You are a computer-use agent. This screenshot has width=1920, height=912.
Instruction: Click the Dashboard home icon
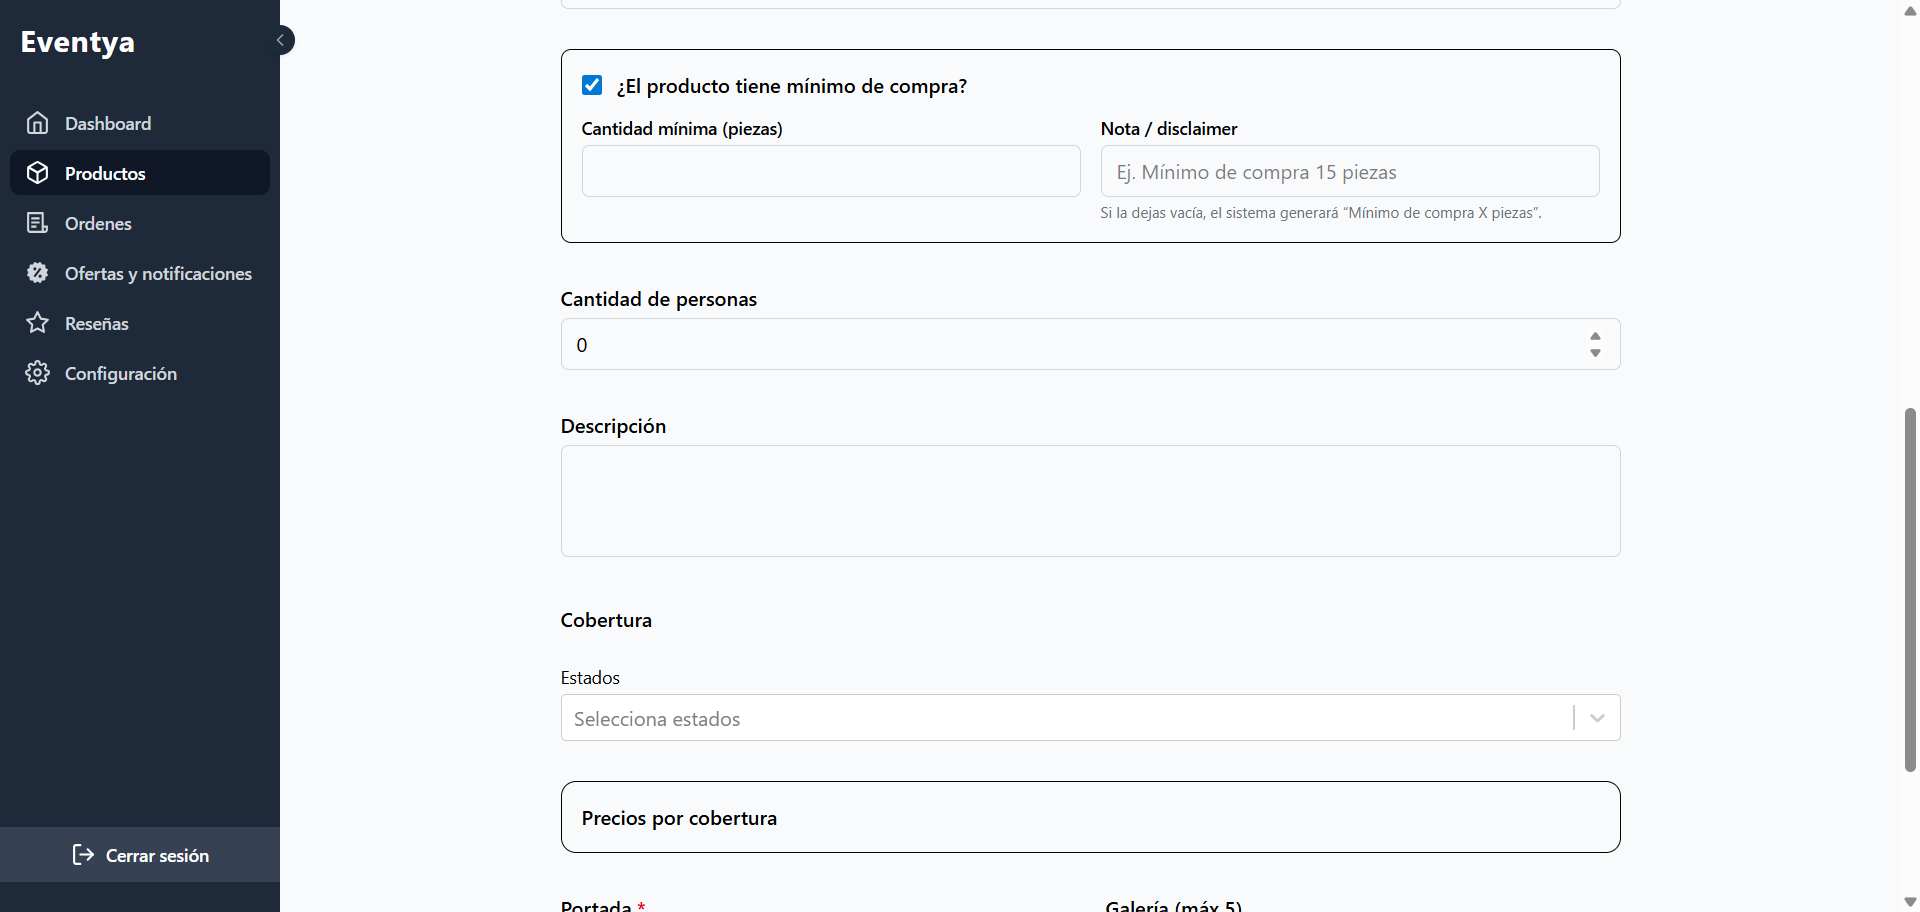pos(37,122)
